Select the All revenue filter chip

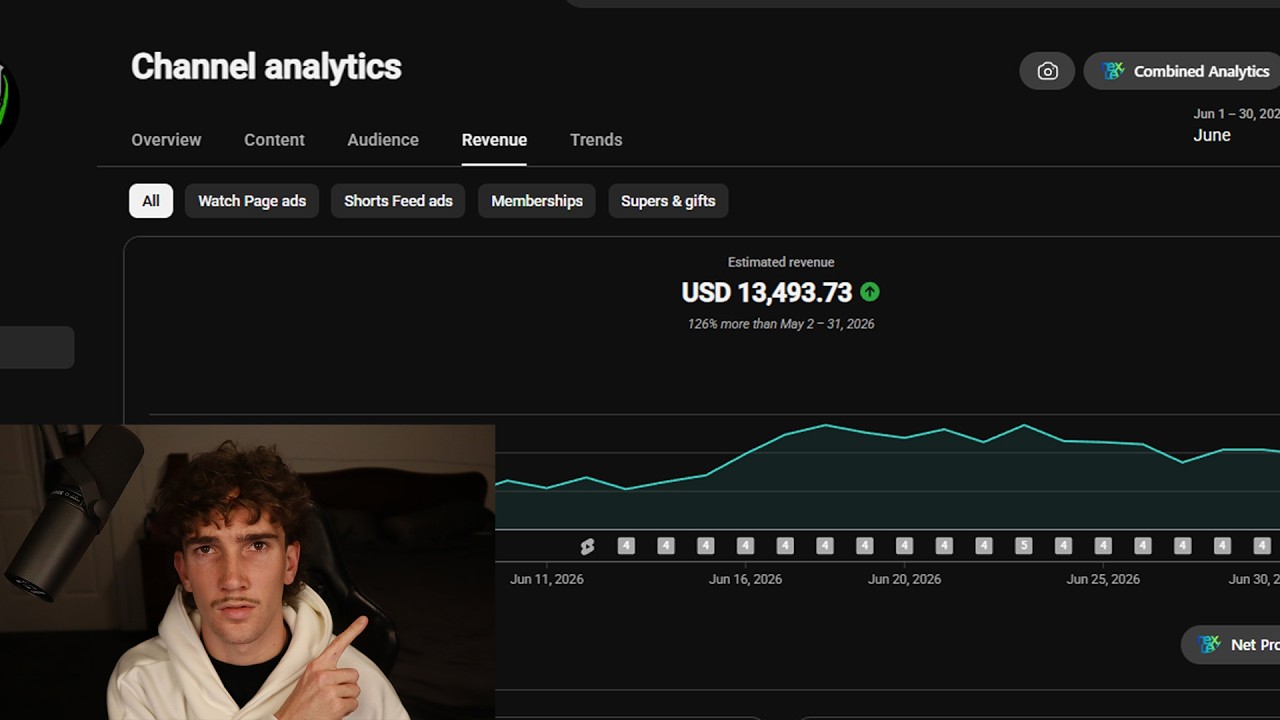tap(151, 201)
